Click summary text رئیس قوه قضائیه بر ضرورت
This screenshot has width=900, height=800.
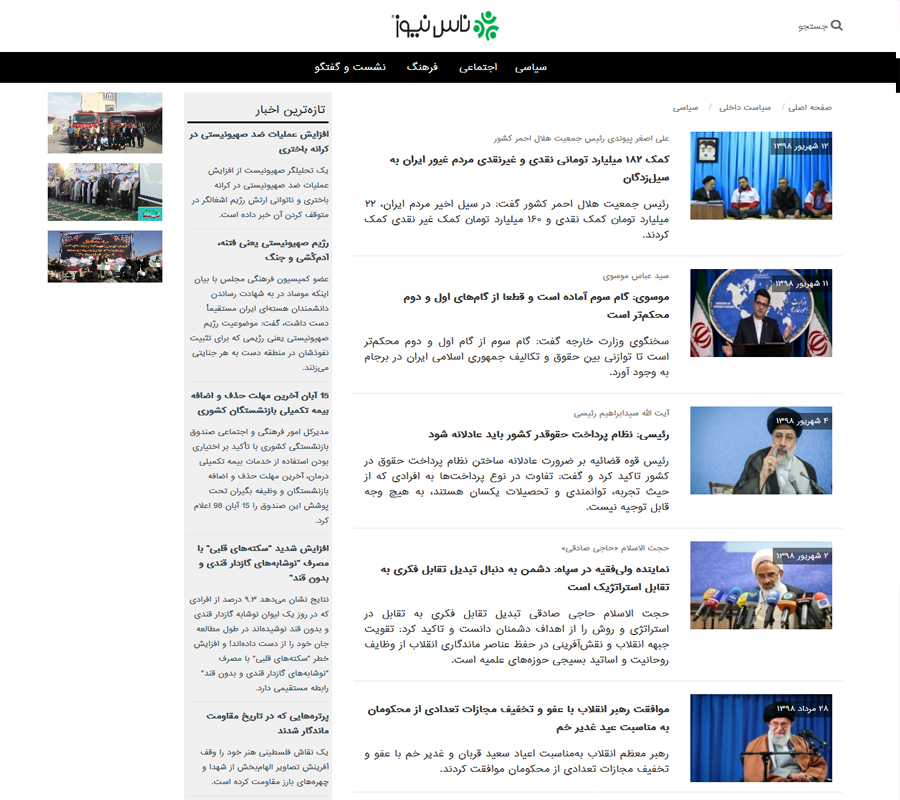point(517,484)
